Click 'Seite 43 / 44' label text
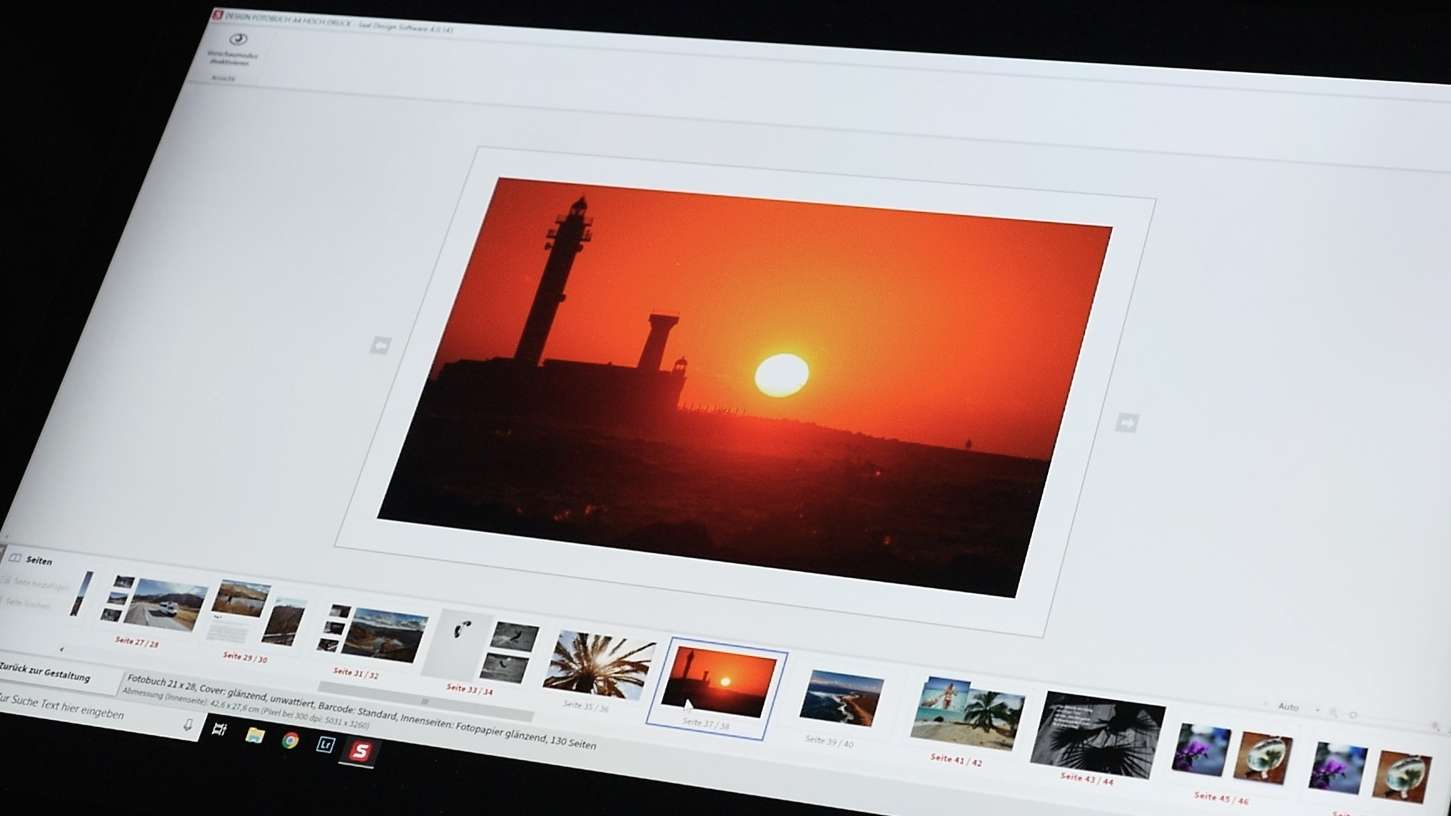The image size is (1451, 816). [x=1087, y=778]
